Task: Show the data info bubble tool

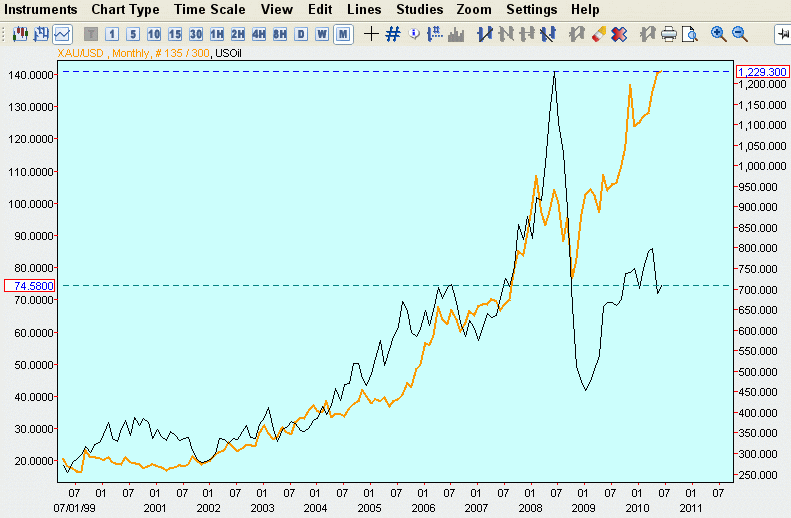Action: point(414,34)
